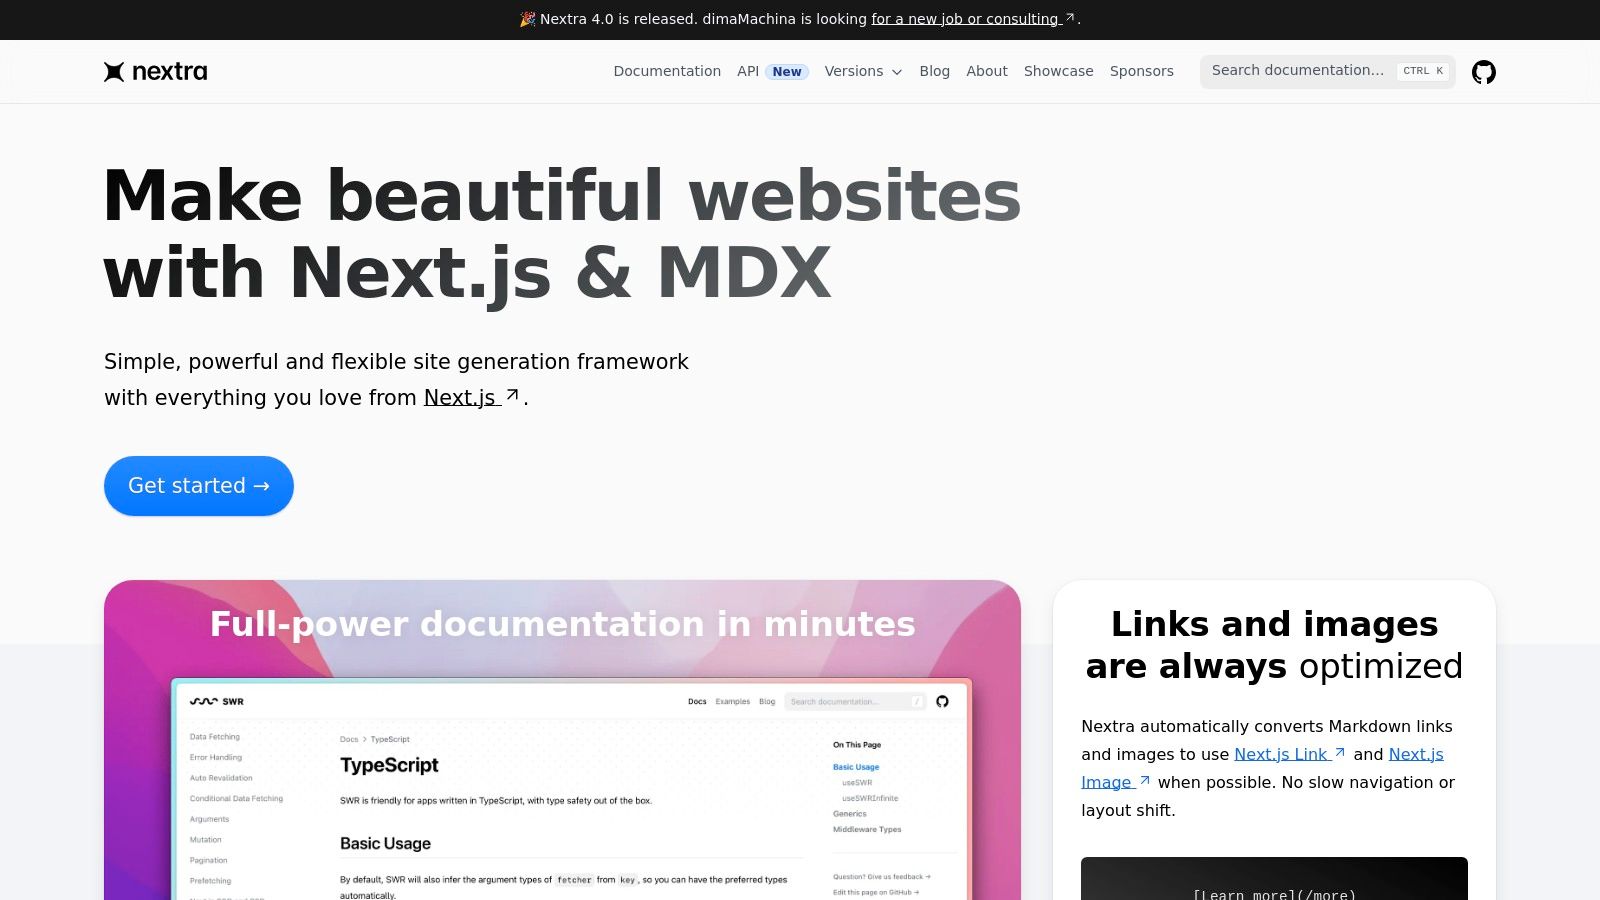Go to the Blog page
The width and height of the screenshot is (1600, 900).
[935, 71]
